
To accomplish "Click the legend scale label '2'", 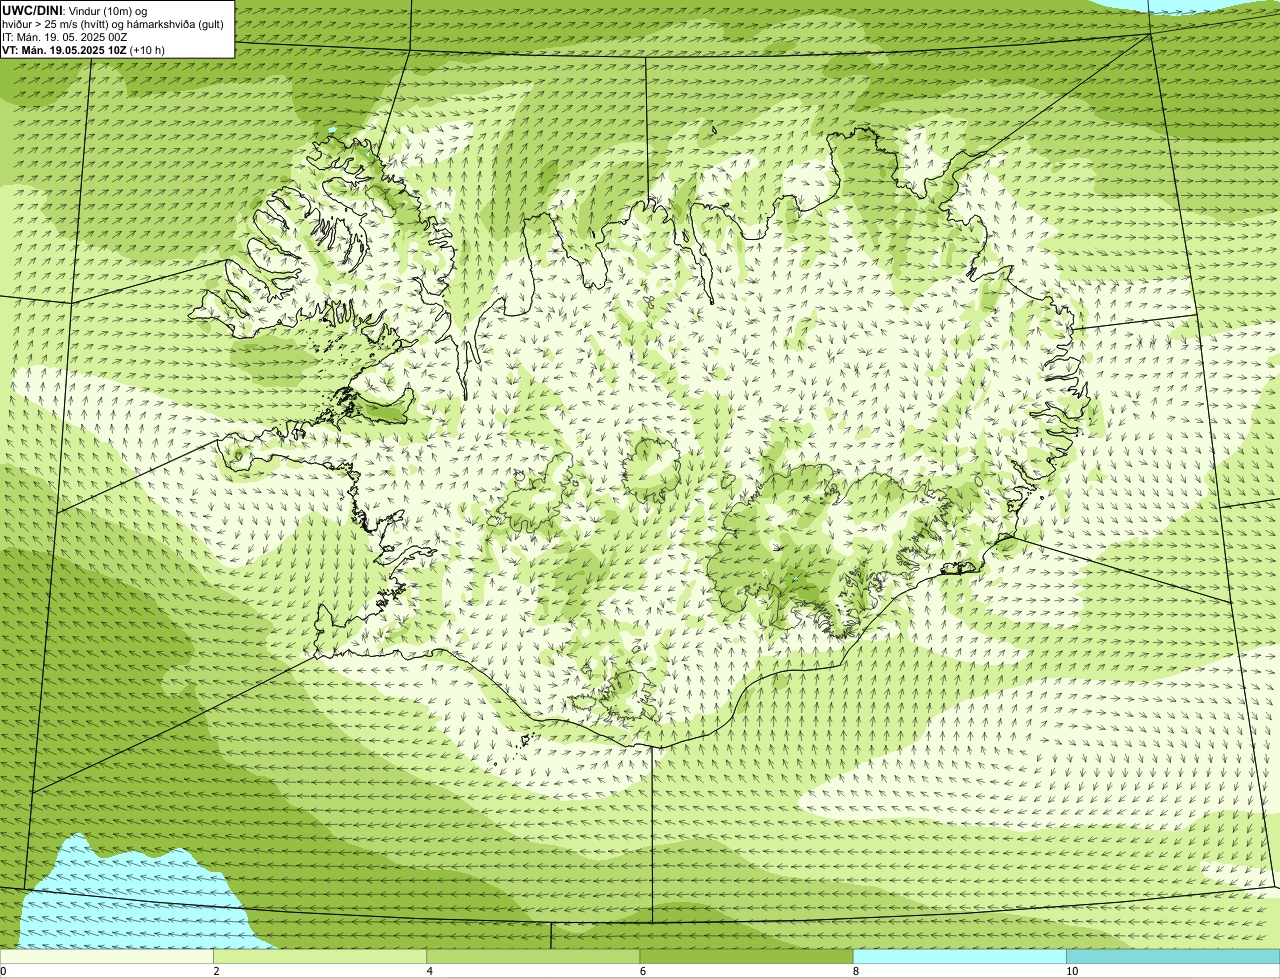I will click(x=216, y=971).
